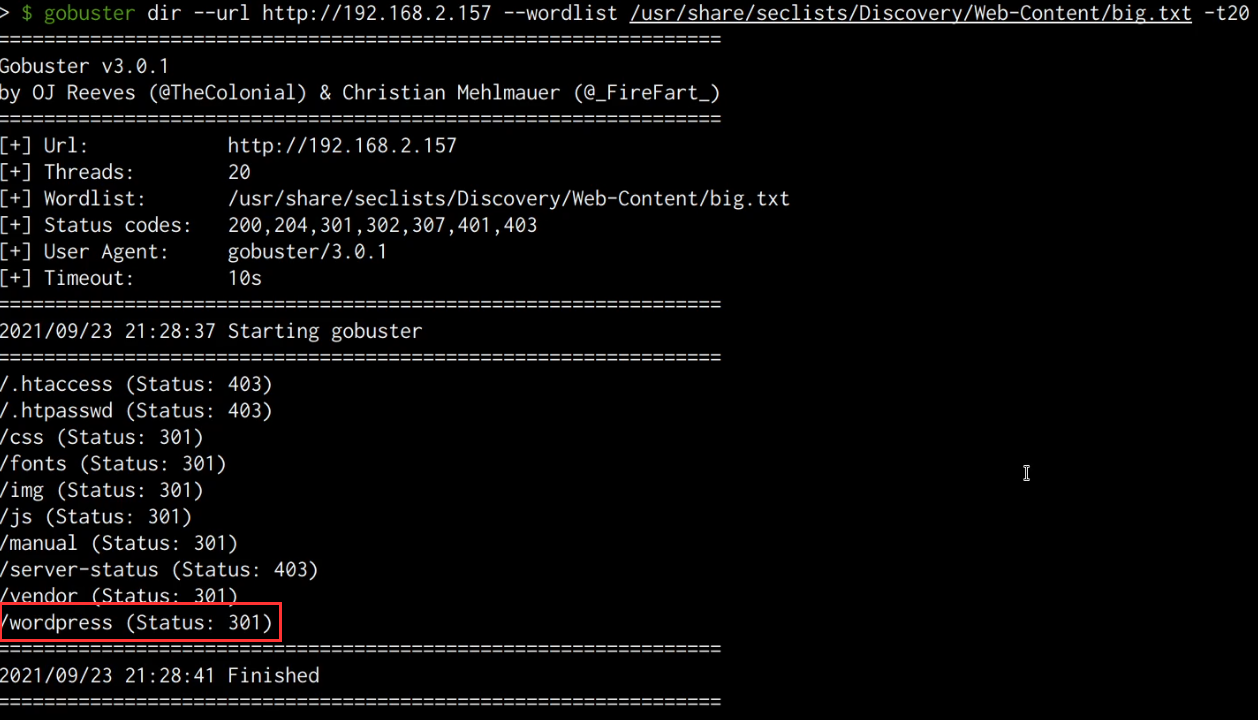This screenshot has height=720, width=1258.
Task: Click the Finished timestamp line
Action: click(160, 676)
